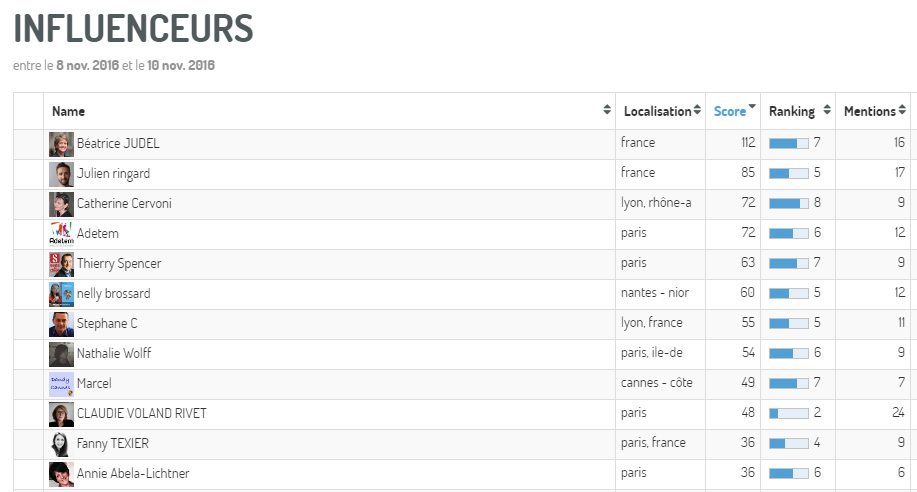Sort by Mentions column arrows
This screenshot has width=917, height=492.
click(x=902, y=109)
